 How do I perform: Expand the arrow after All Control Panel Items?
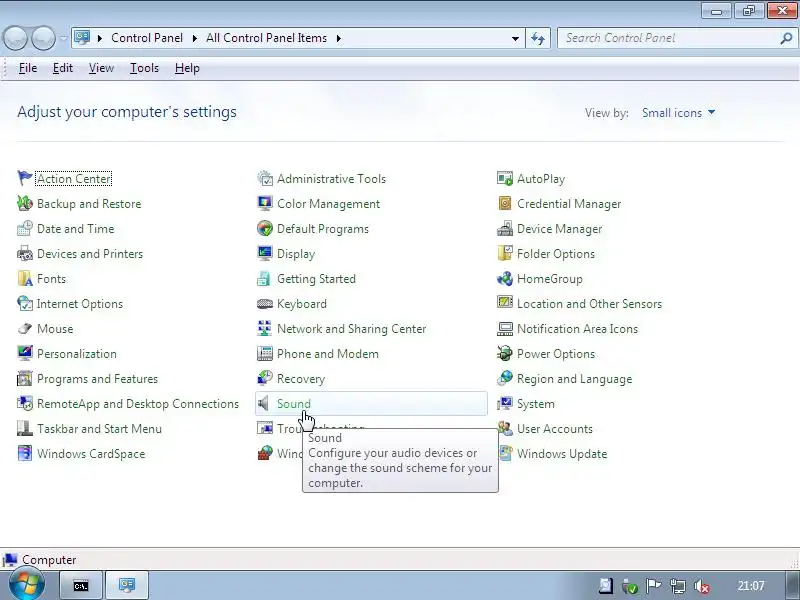click(x=338, y=38)
